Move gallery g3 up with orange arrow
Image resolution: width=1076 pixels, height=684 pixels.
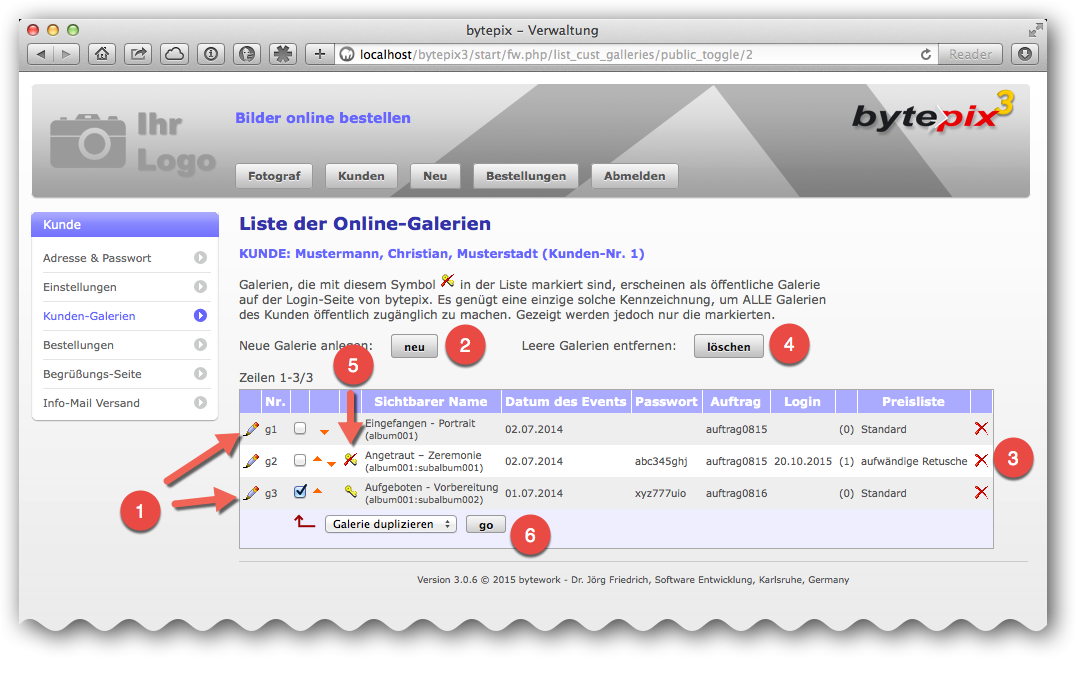(317, 491)
